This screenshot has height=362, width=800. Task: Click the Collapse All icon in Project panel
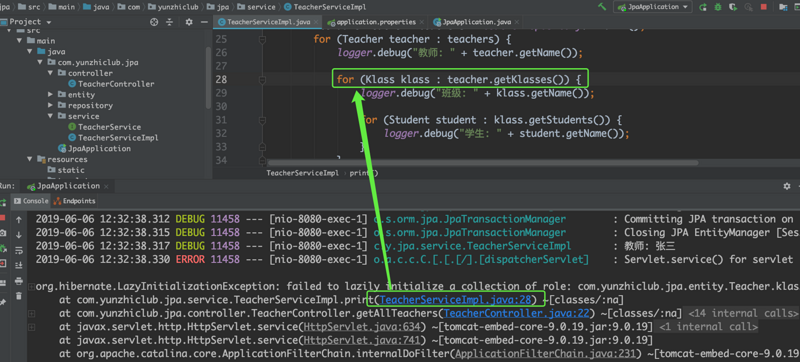[169, 22]
